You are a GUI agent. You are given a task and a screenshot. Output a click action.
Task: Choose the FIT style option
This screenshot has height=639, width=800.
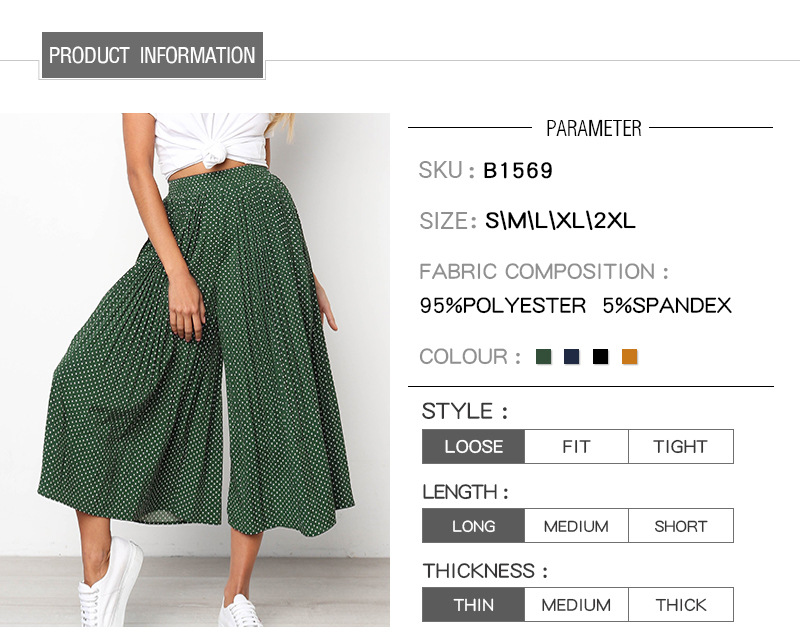576,447
